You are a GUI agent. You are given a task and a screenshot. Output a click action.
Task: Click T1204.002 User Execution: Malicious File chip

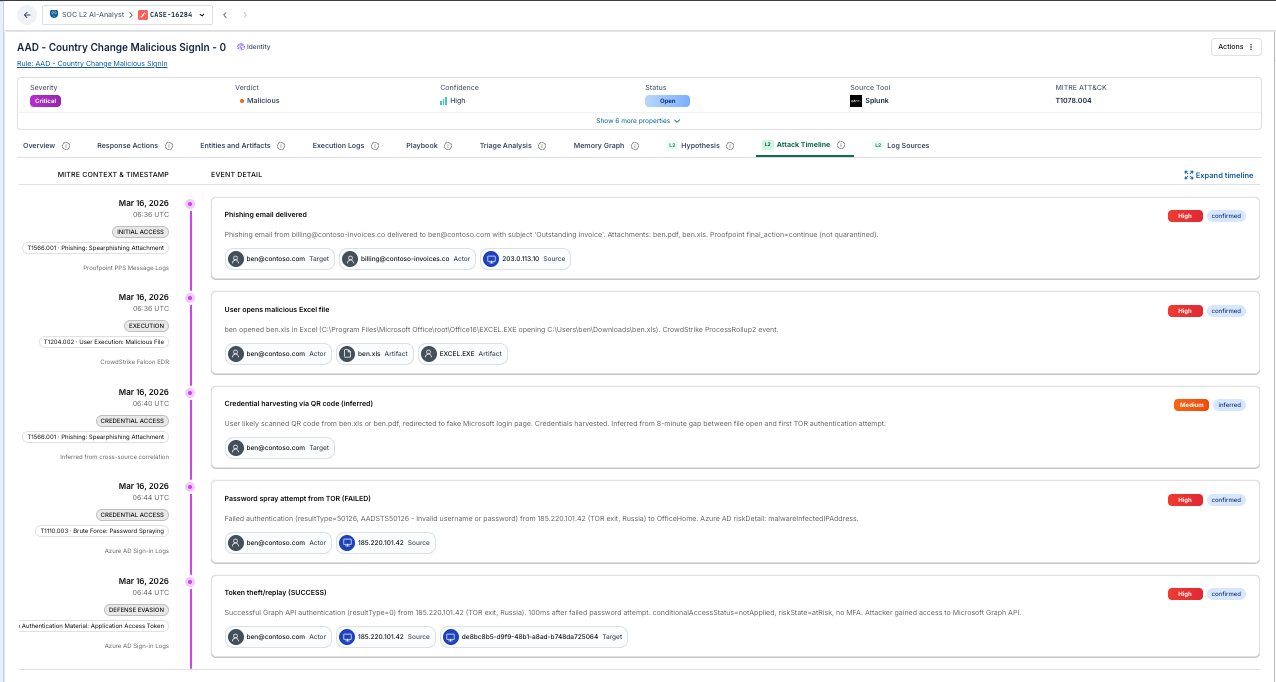coord(105,342)
